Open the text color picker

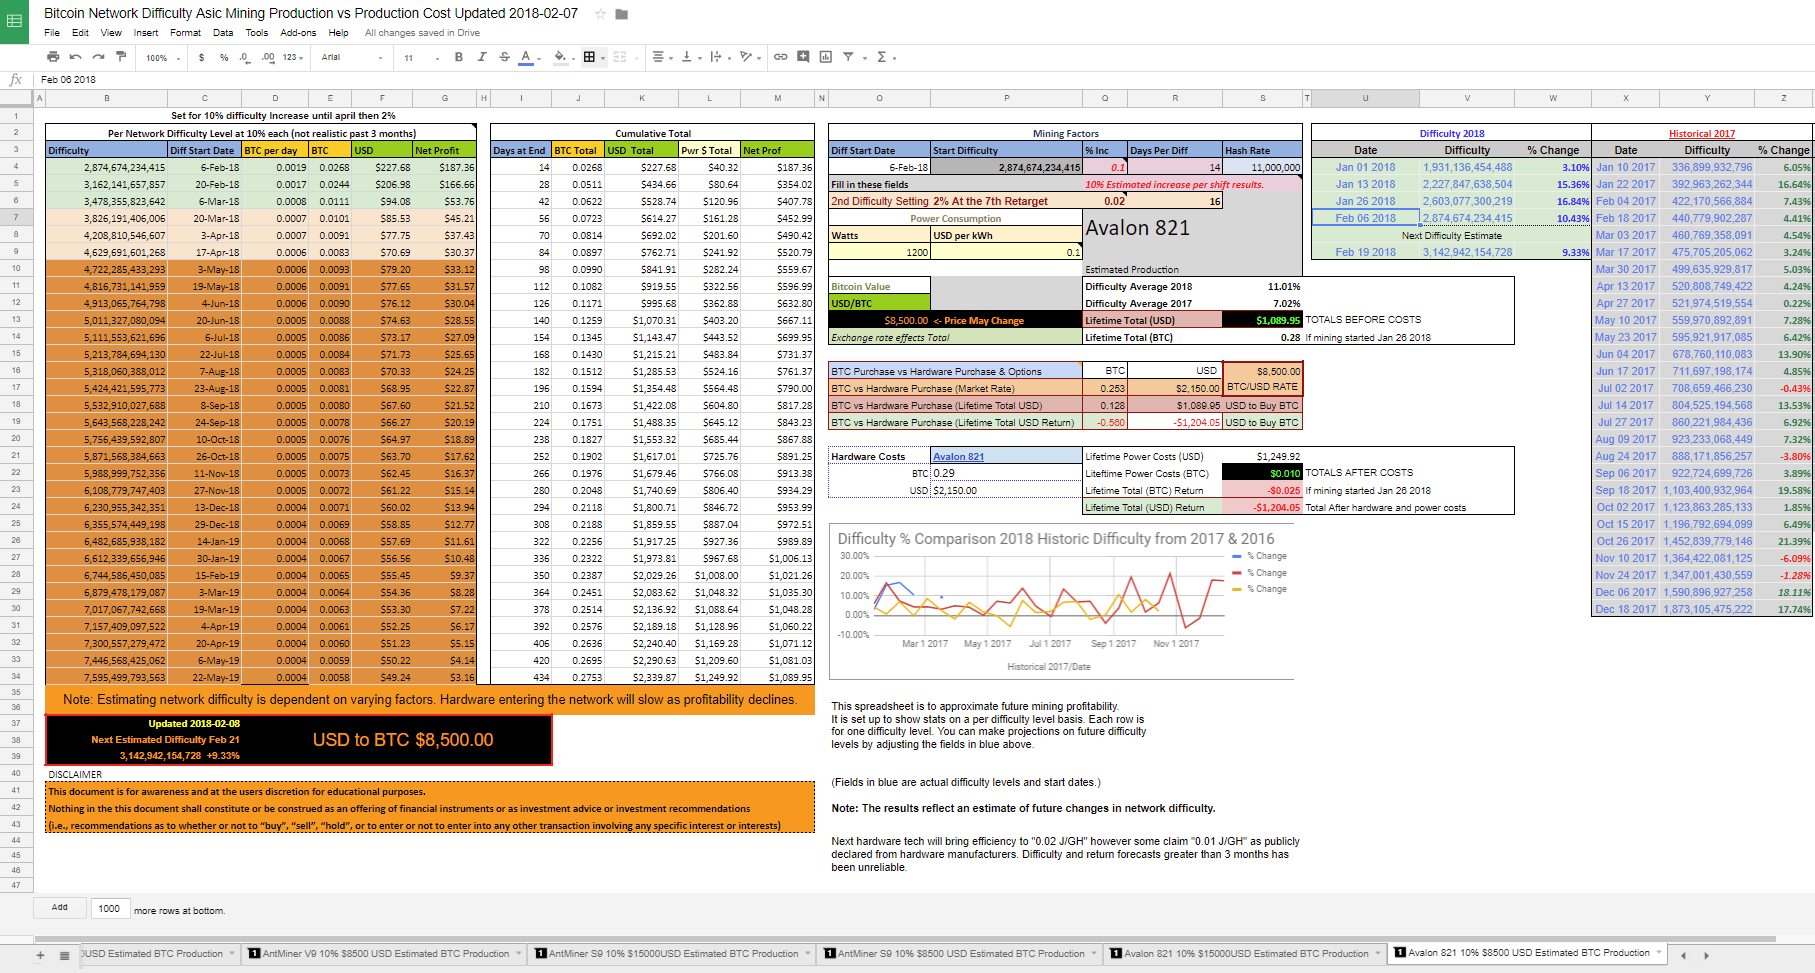[529, 57]
